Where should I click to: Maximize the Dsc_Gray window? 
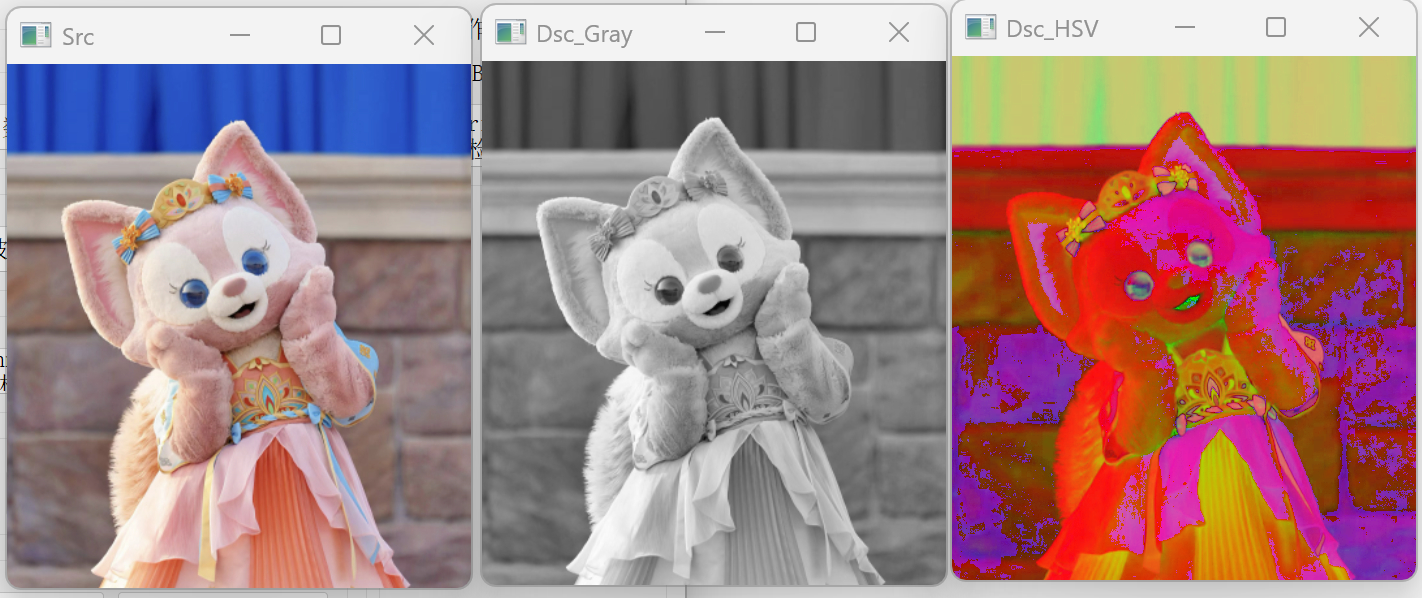click(806, 33)
